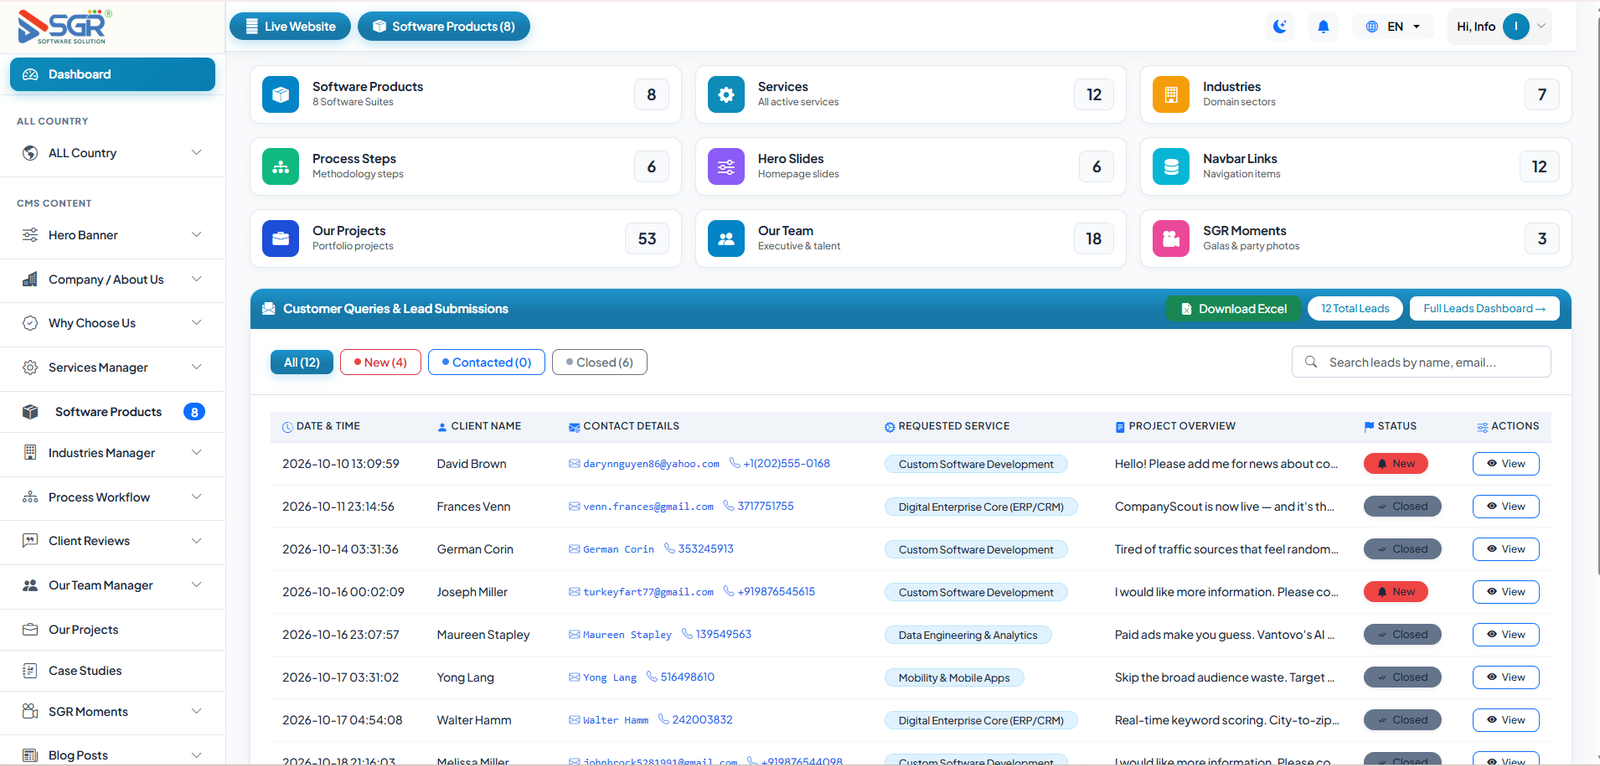Screen dimensions: 1600x766
Task: Click the SGR Software Solution logo
Action: [x=65, y=26]
